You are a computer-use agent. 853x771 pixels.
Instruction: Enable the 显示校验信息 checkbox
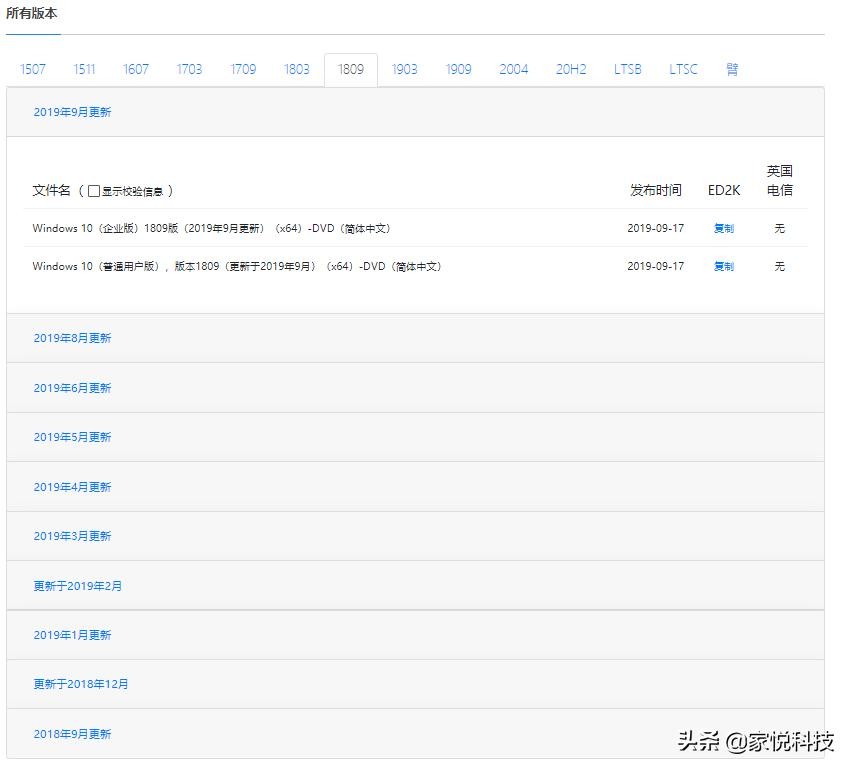pos(94,191)
